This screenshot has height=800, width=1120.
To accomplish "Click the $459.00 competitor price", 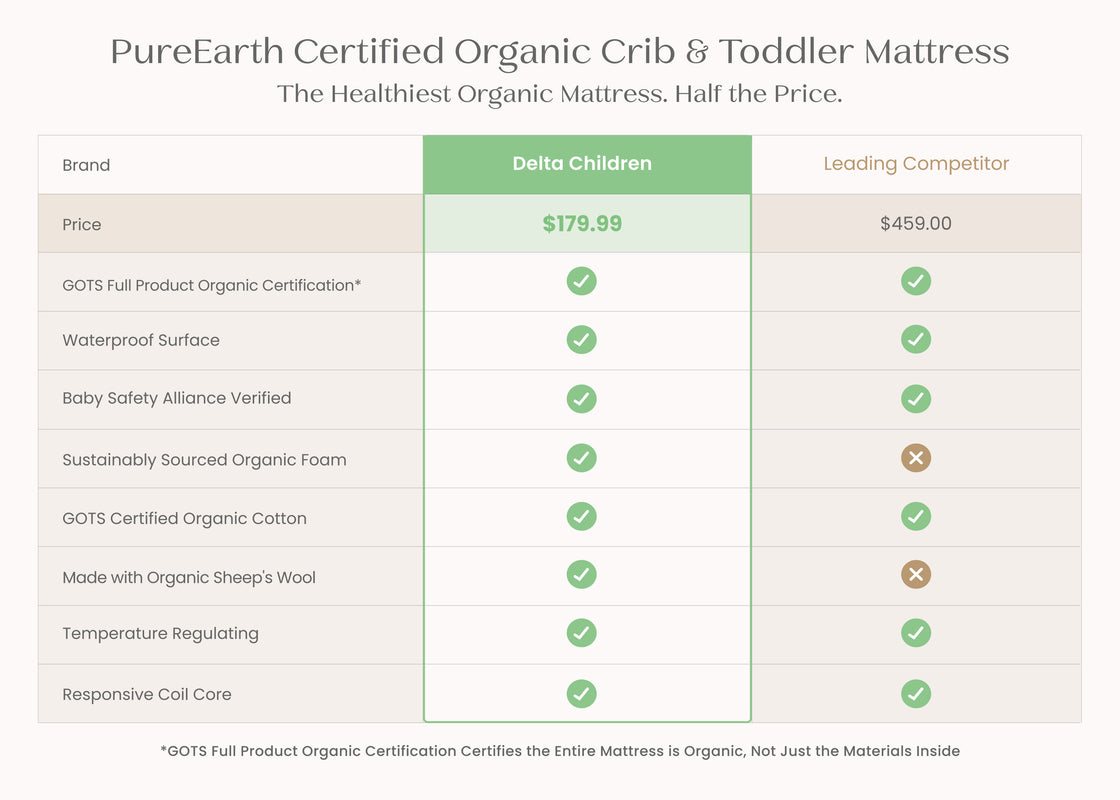I will [916, 224].
